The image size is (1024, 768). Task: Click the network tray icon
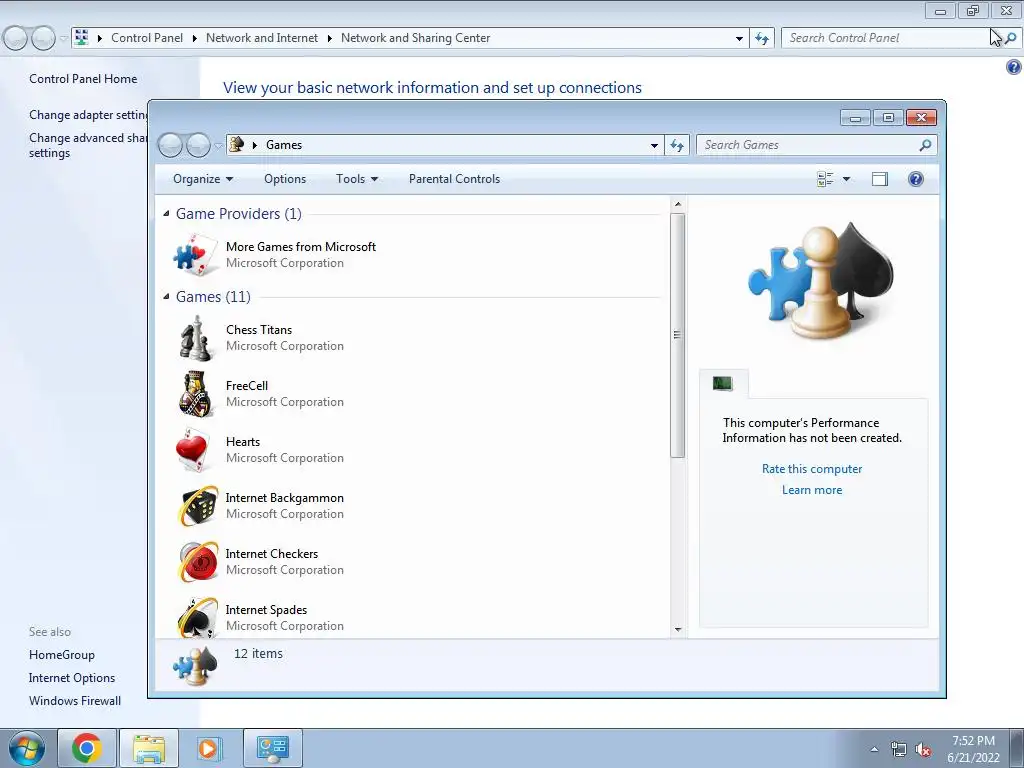click(899, 750)
